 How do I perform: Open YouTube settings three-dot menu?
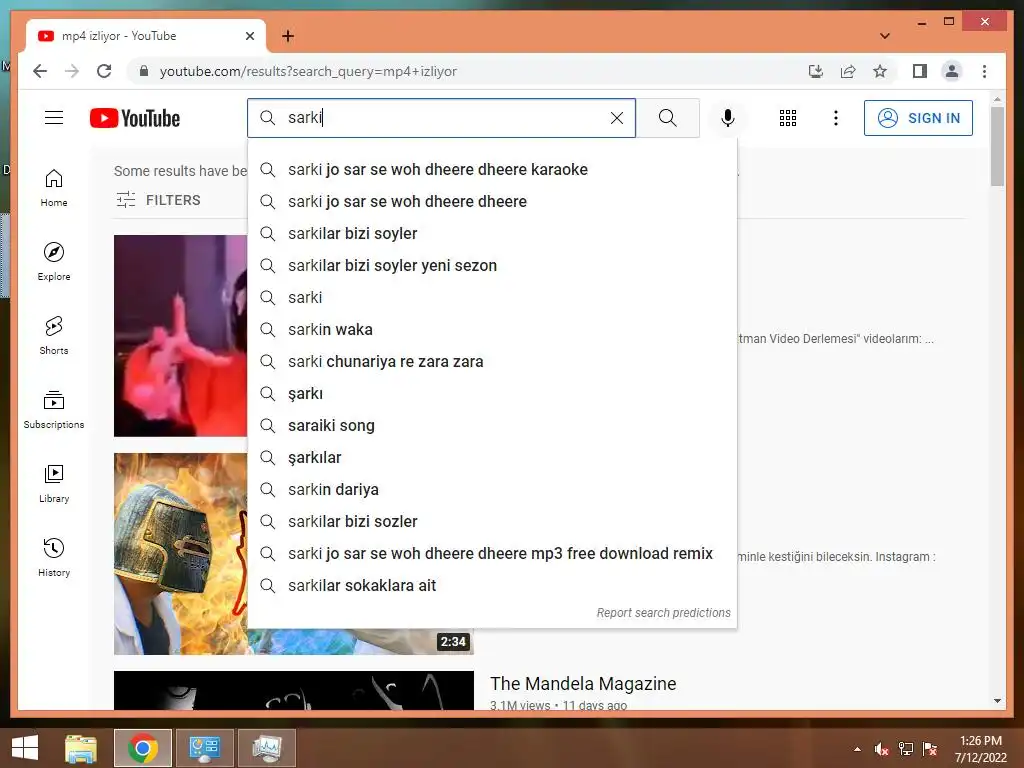[x=835, y=118]
